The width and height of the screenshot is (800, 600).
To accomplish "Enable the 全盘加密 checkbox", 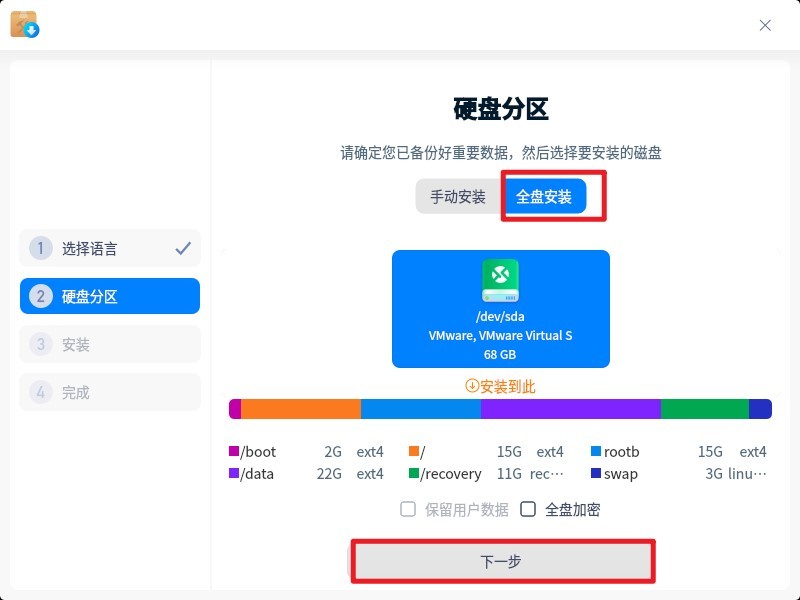I will click(528, 509).
